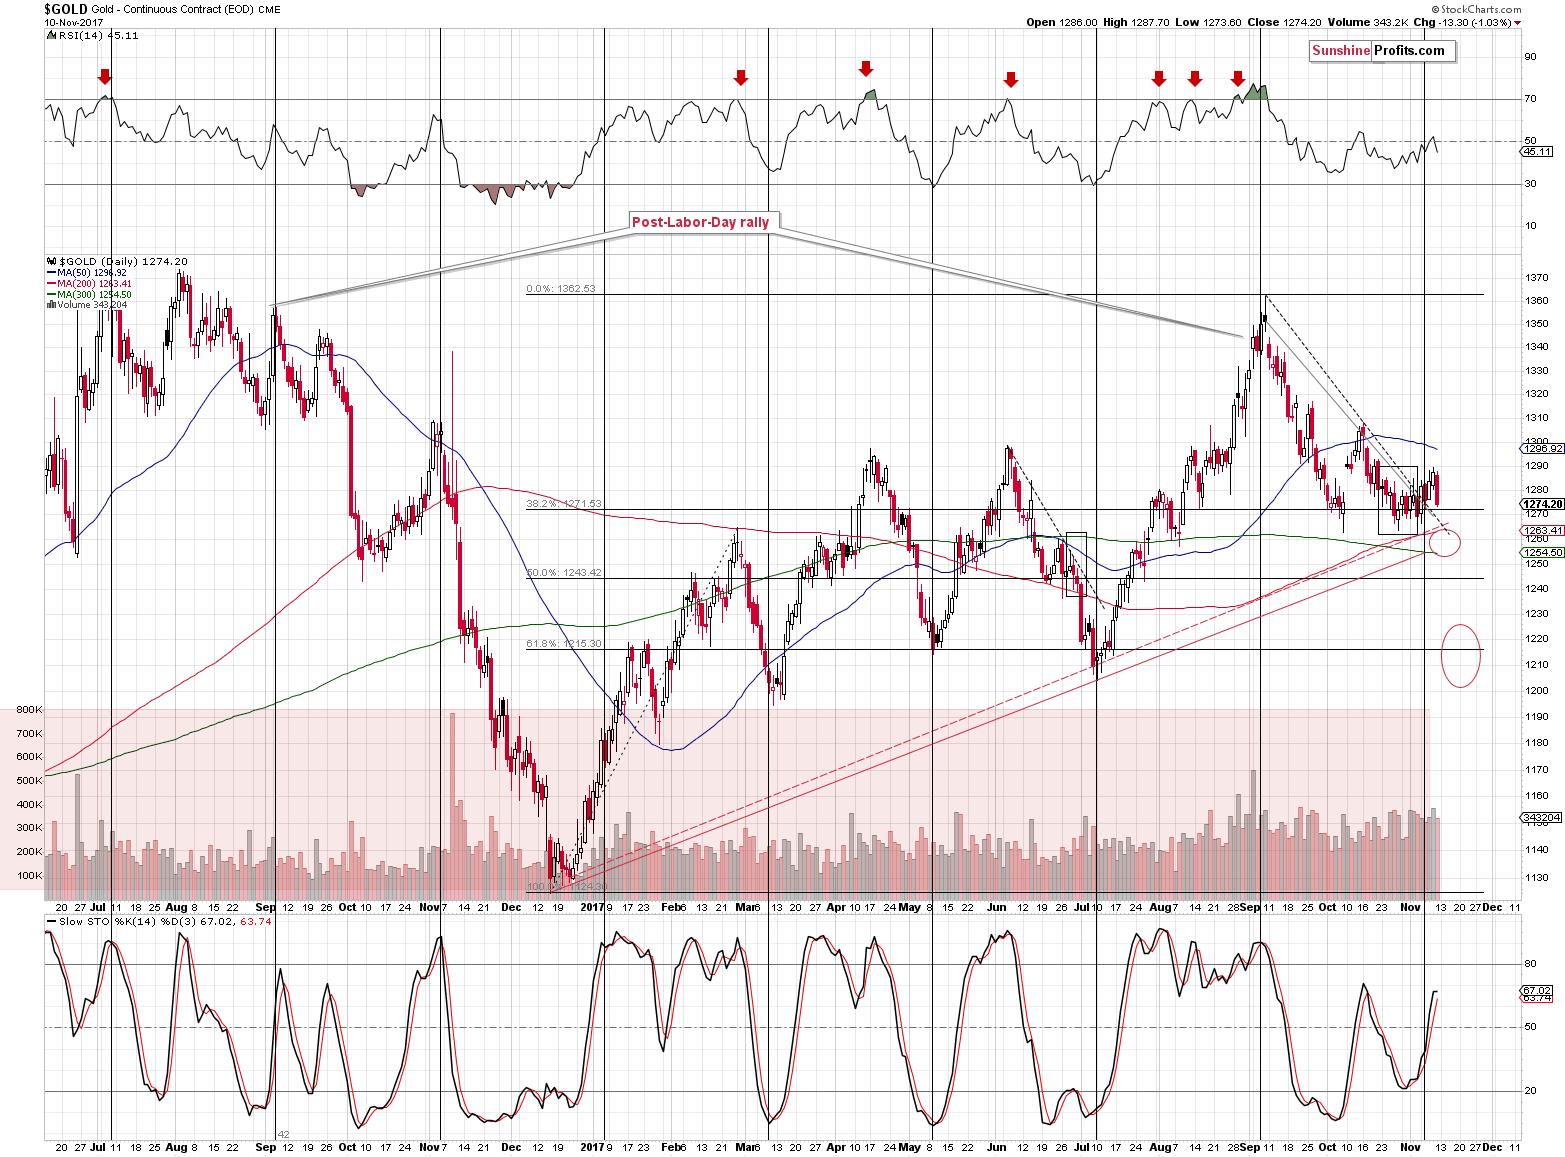Click the 1370 price axis label
1565x1157 pixels.
(1538, 278)
